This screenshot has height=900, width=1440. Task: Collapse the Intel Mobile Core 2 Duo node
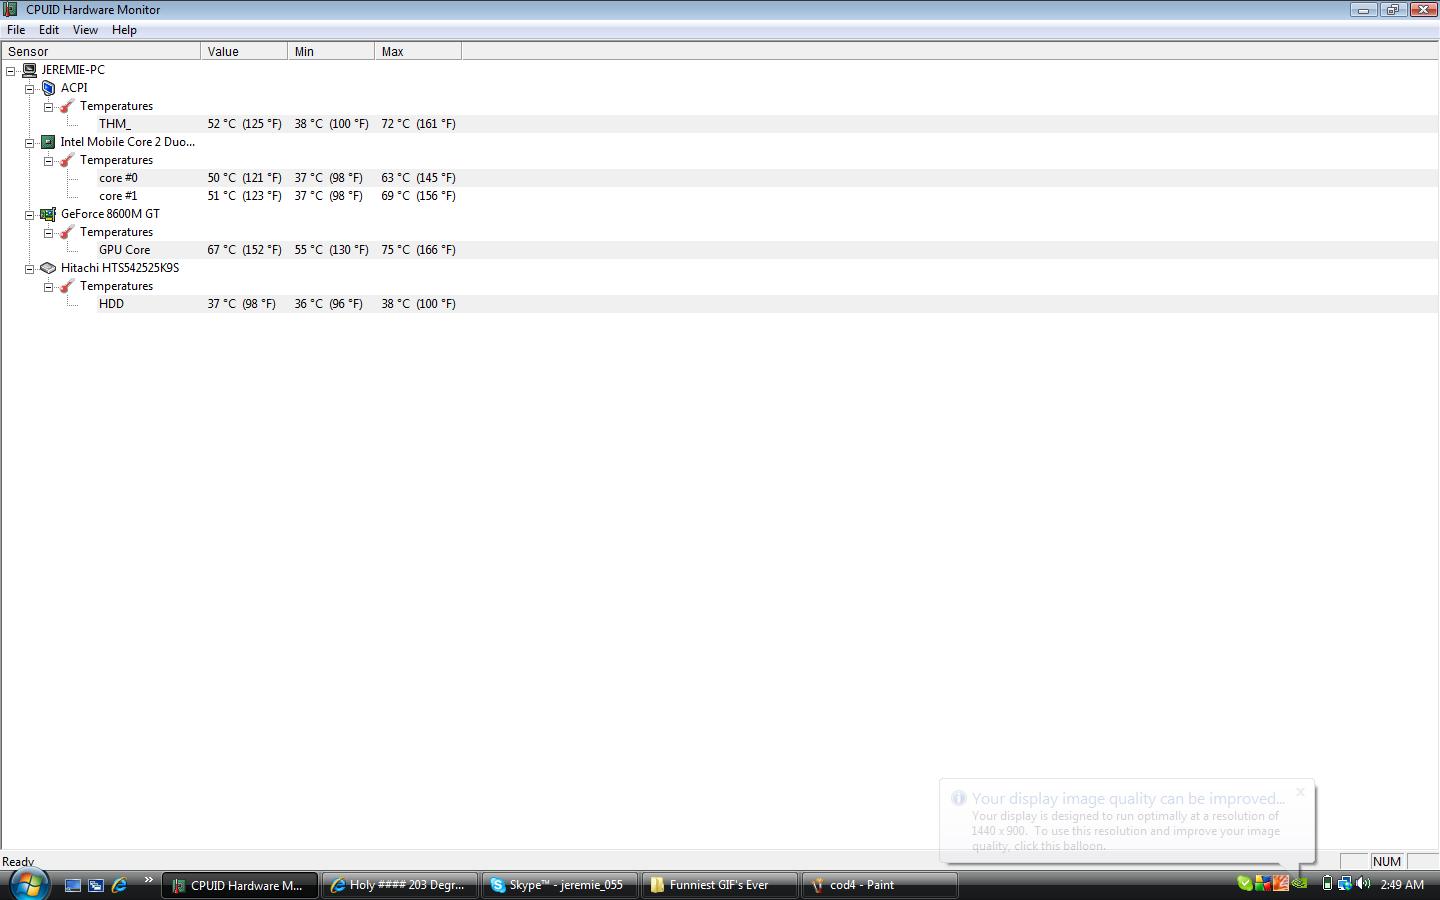click(x=30, y=142)
